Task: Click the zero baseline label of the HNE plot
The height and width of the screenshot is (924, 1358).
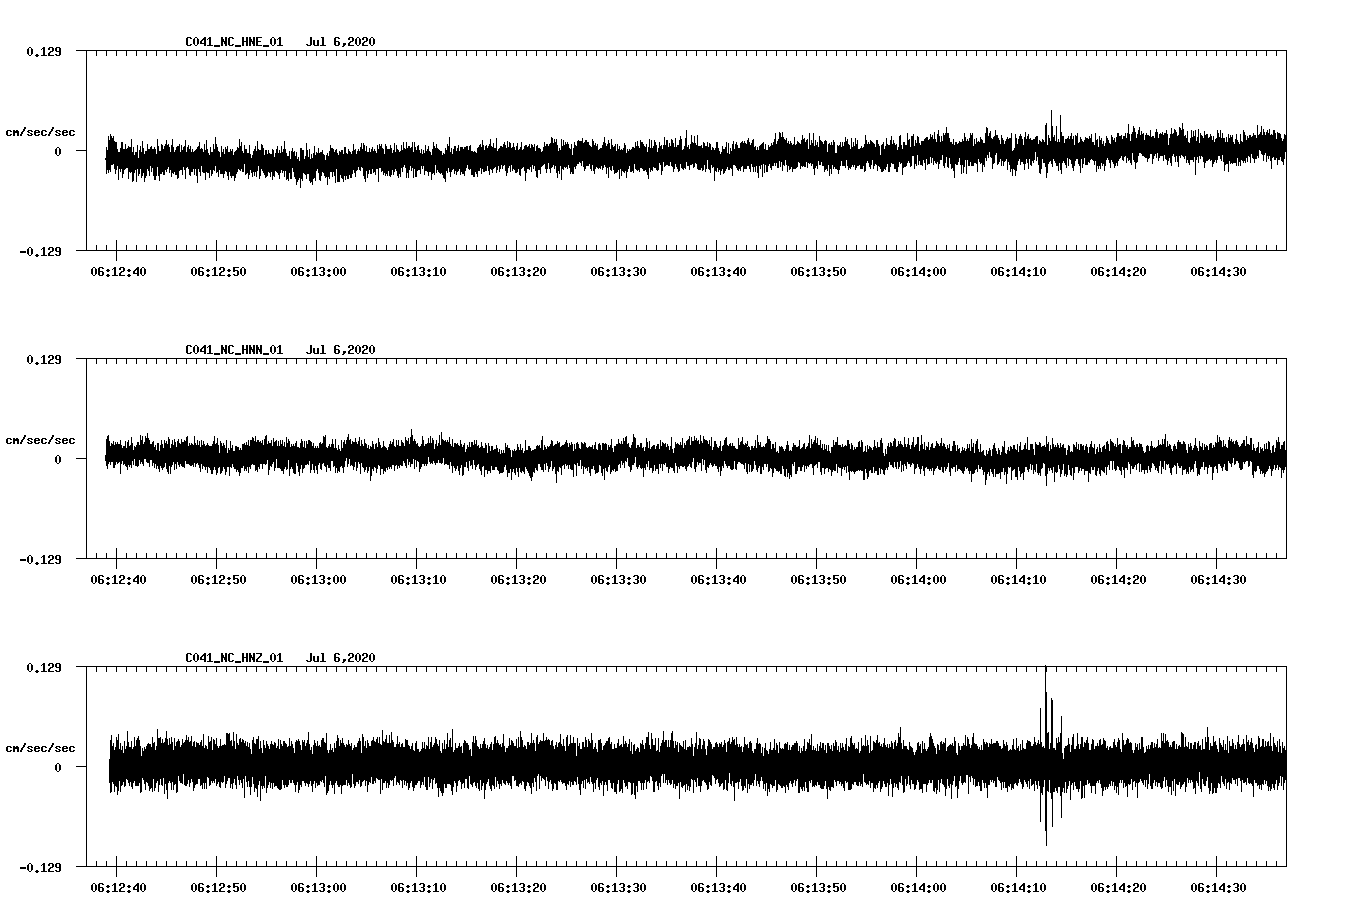Action: coord(58,151)
